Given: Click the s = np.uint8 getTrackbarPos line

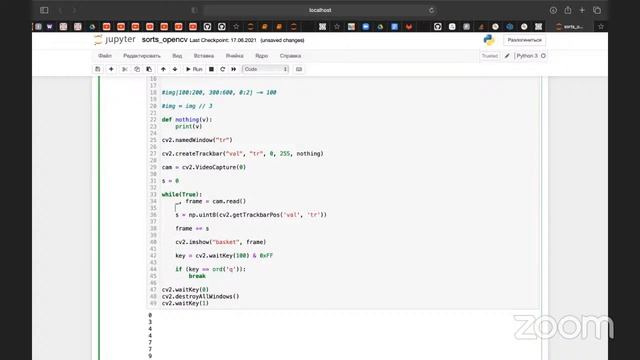Looking at the screenshot, I should [x=251, y=215].
